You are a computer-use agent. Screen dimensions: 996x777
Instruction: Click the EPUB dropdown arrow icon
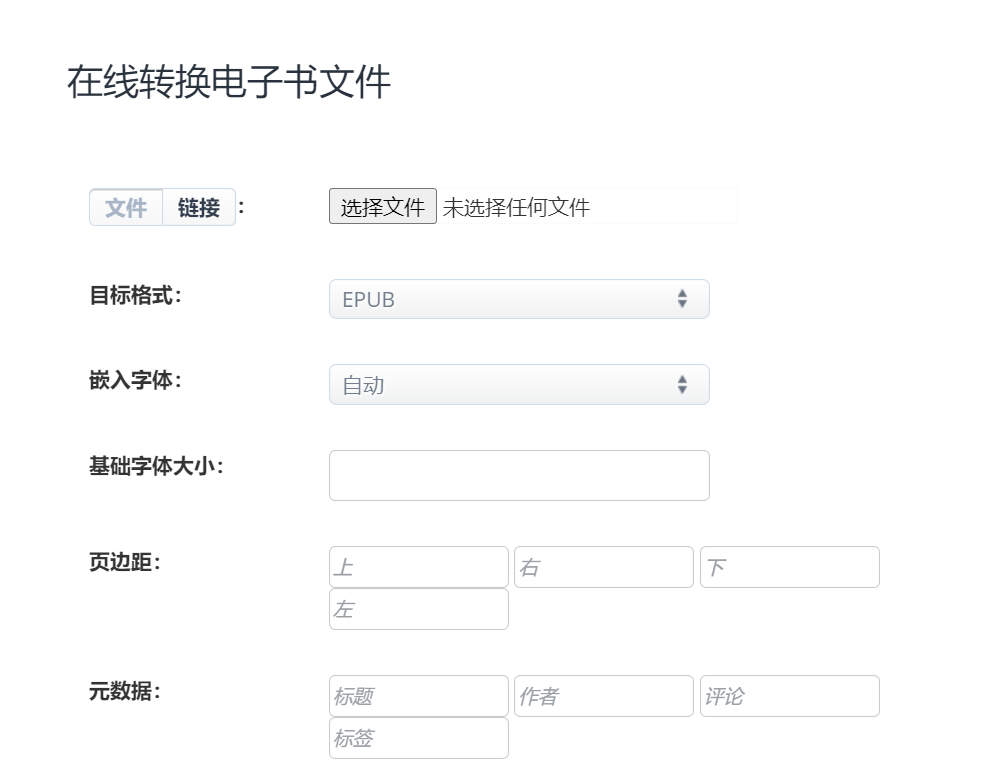[x=682, y=299]
